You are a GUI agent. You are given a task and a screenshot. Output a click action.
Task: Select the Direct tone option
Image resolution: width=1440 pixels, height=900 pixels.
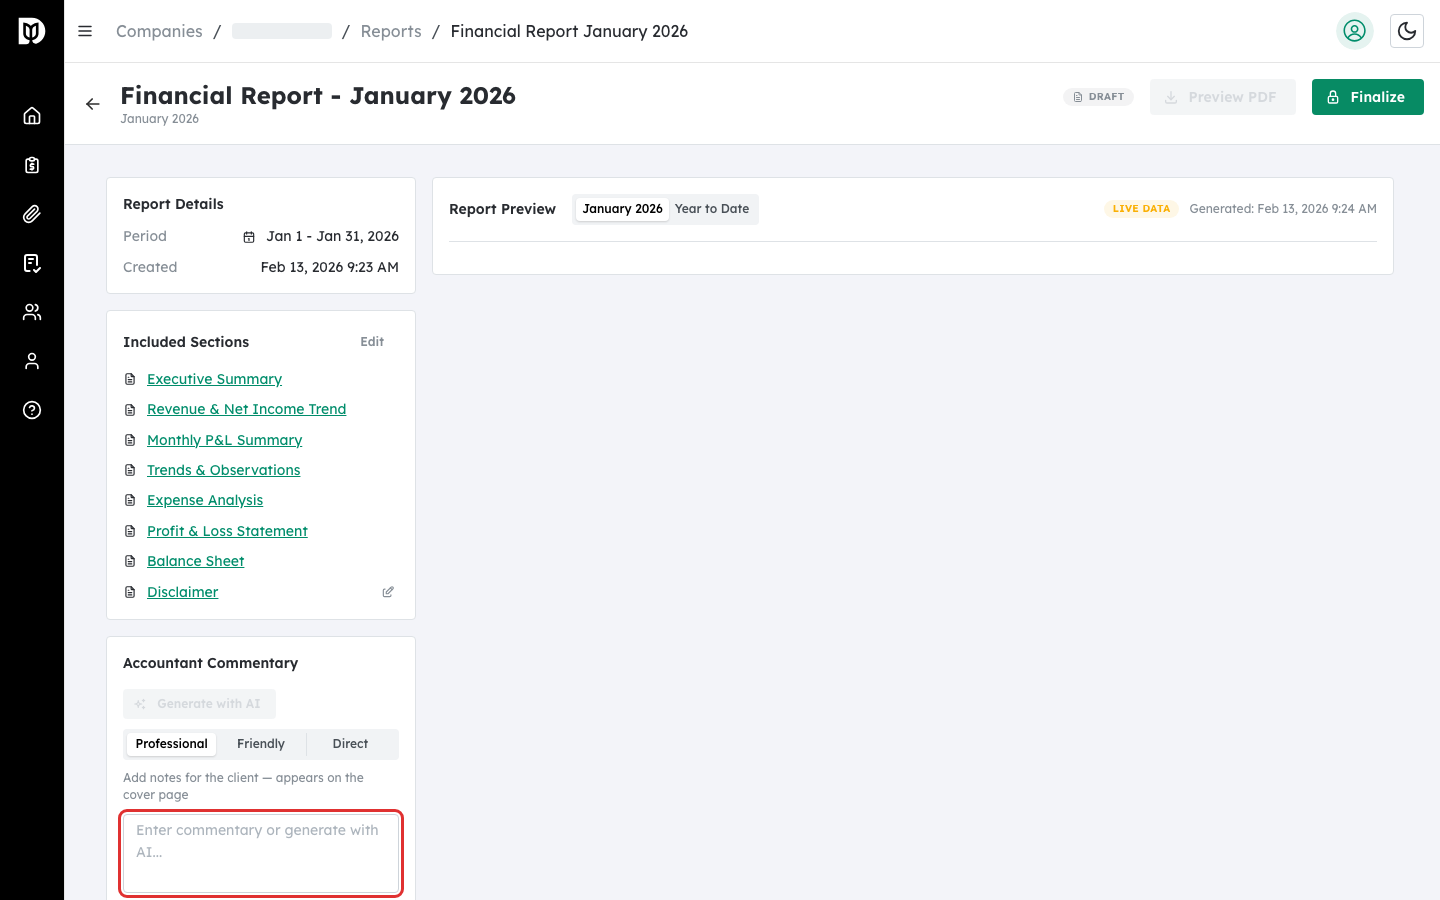point(350,744)
